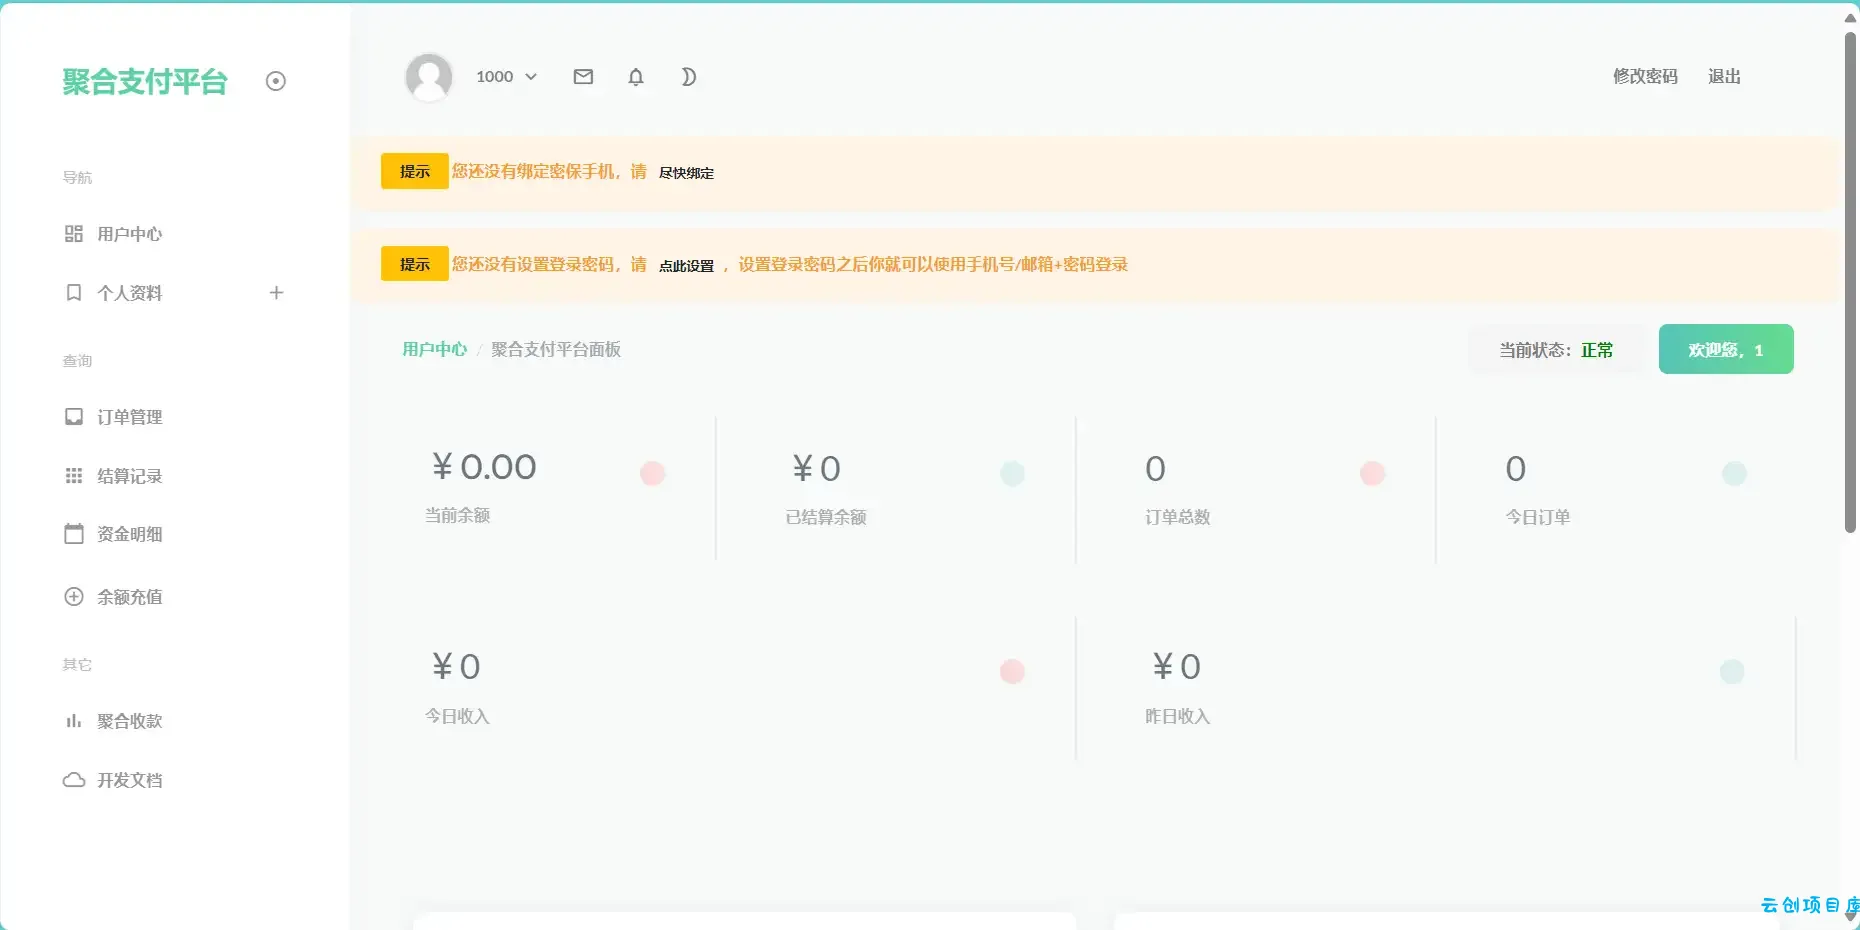Click the 资金明细 calendar icon
1860x930 pixels.
tap(74, 533)
